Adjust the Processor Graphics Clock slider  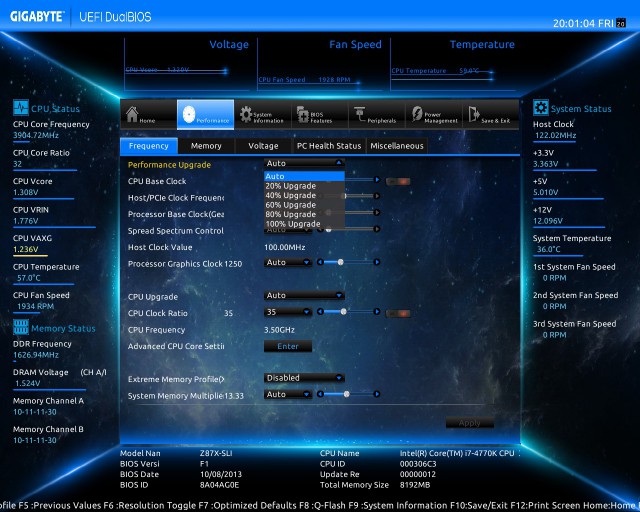[340, 262]
